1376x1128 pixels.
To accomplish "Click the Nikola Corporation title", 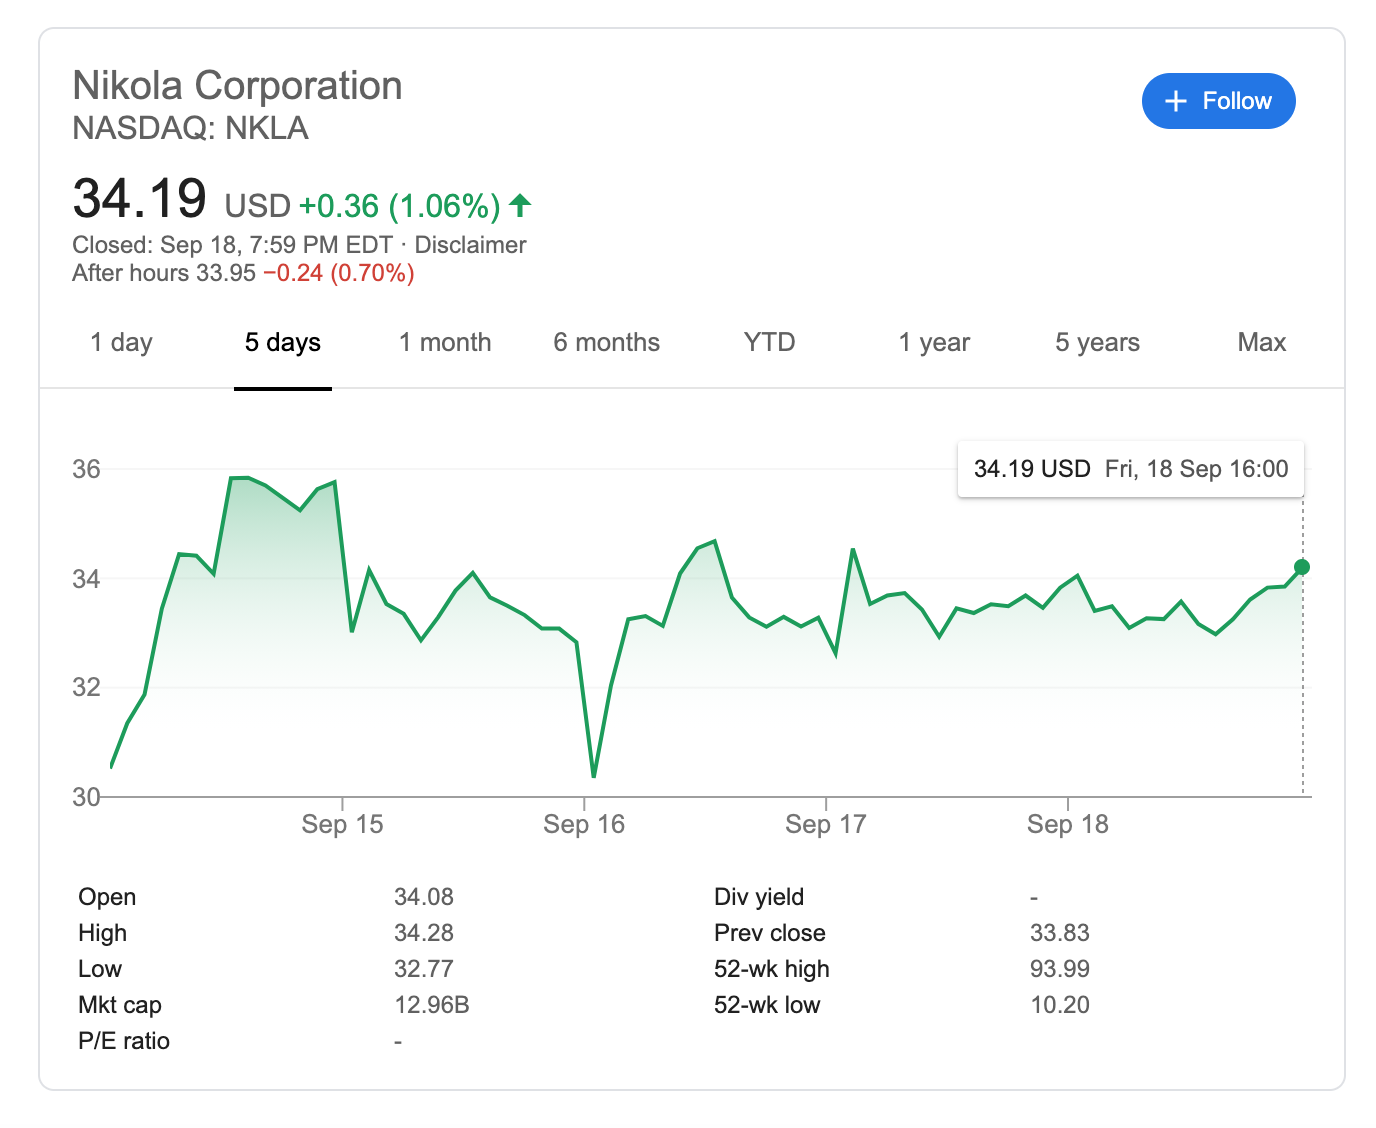I will coord(237,86).
